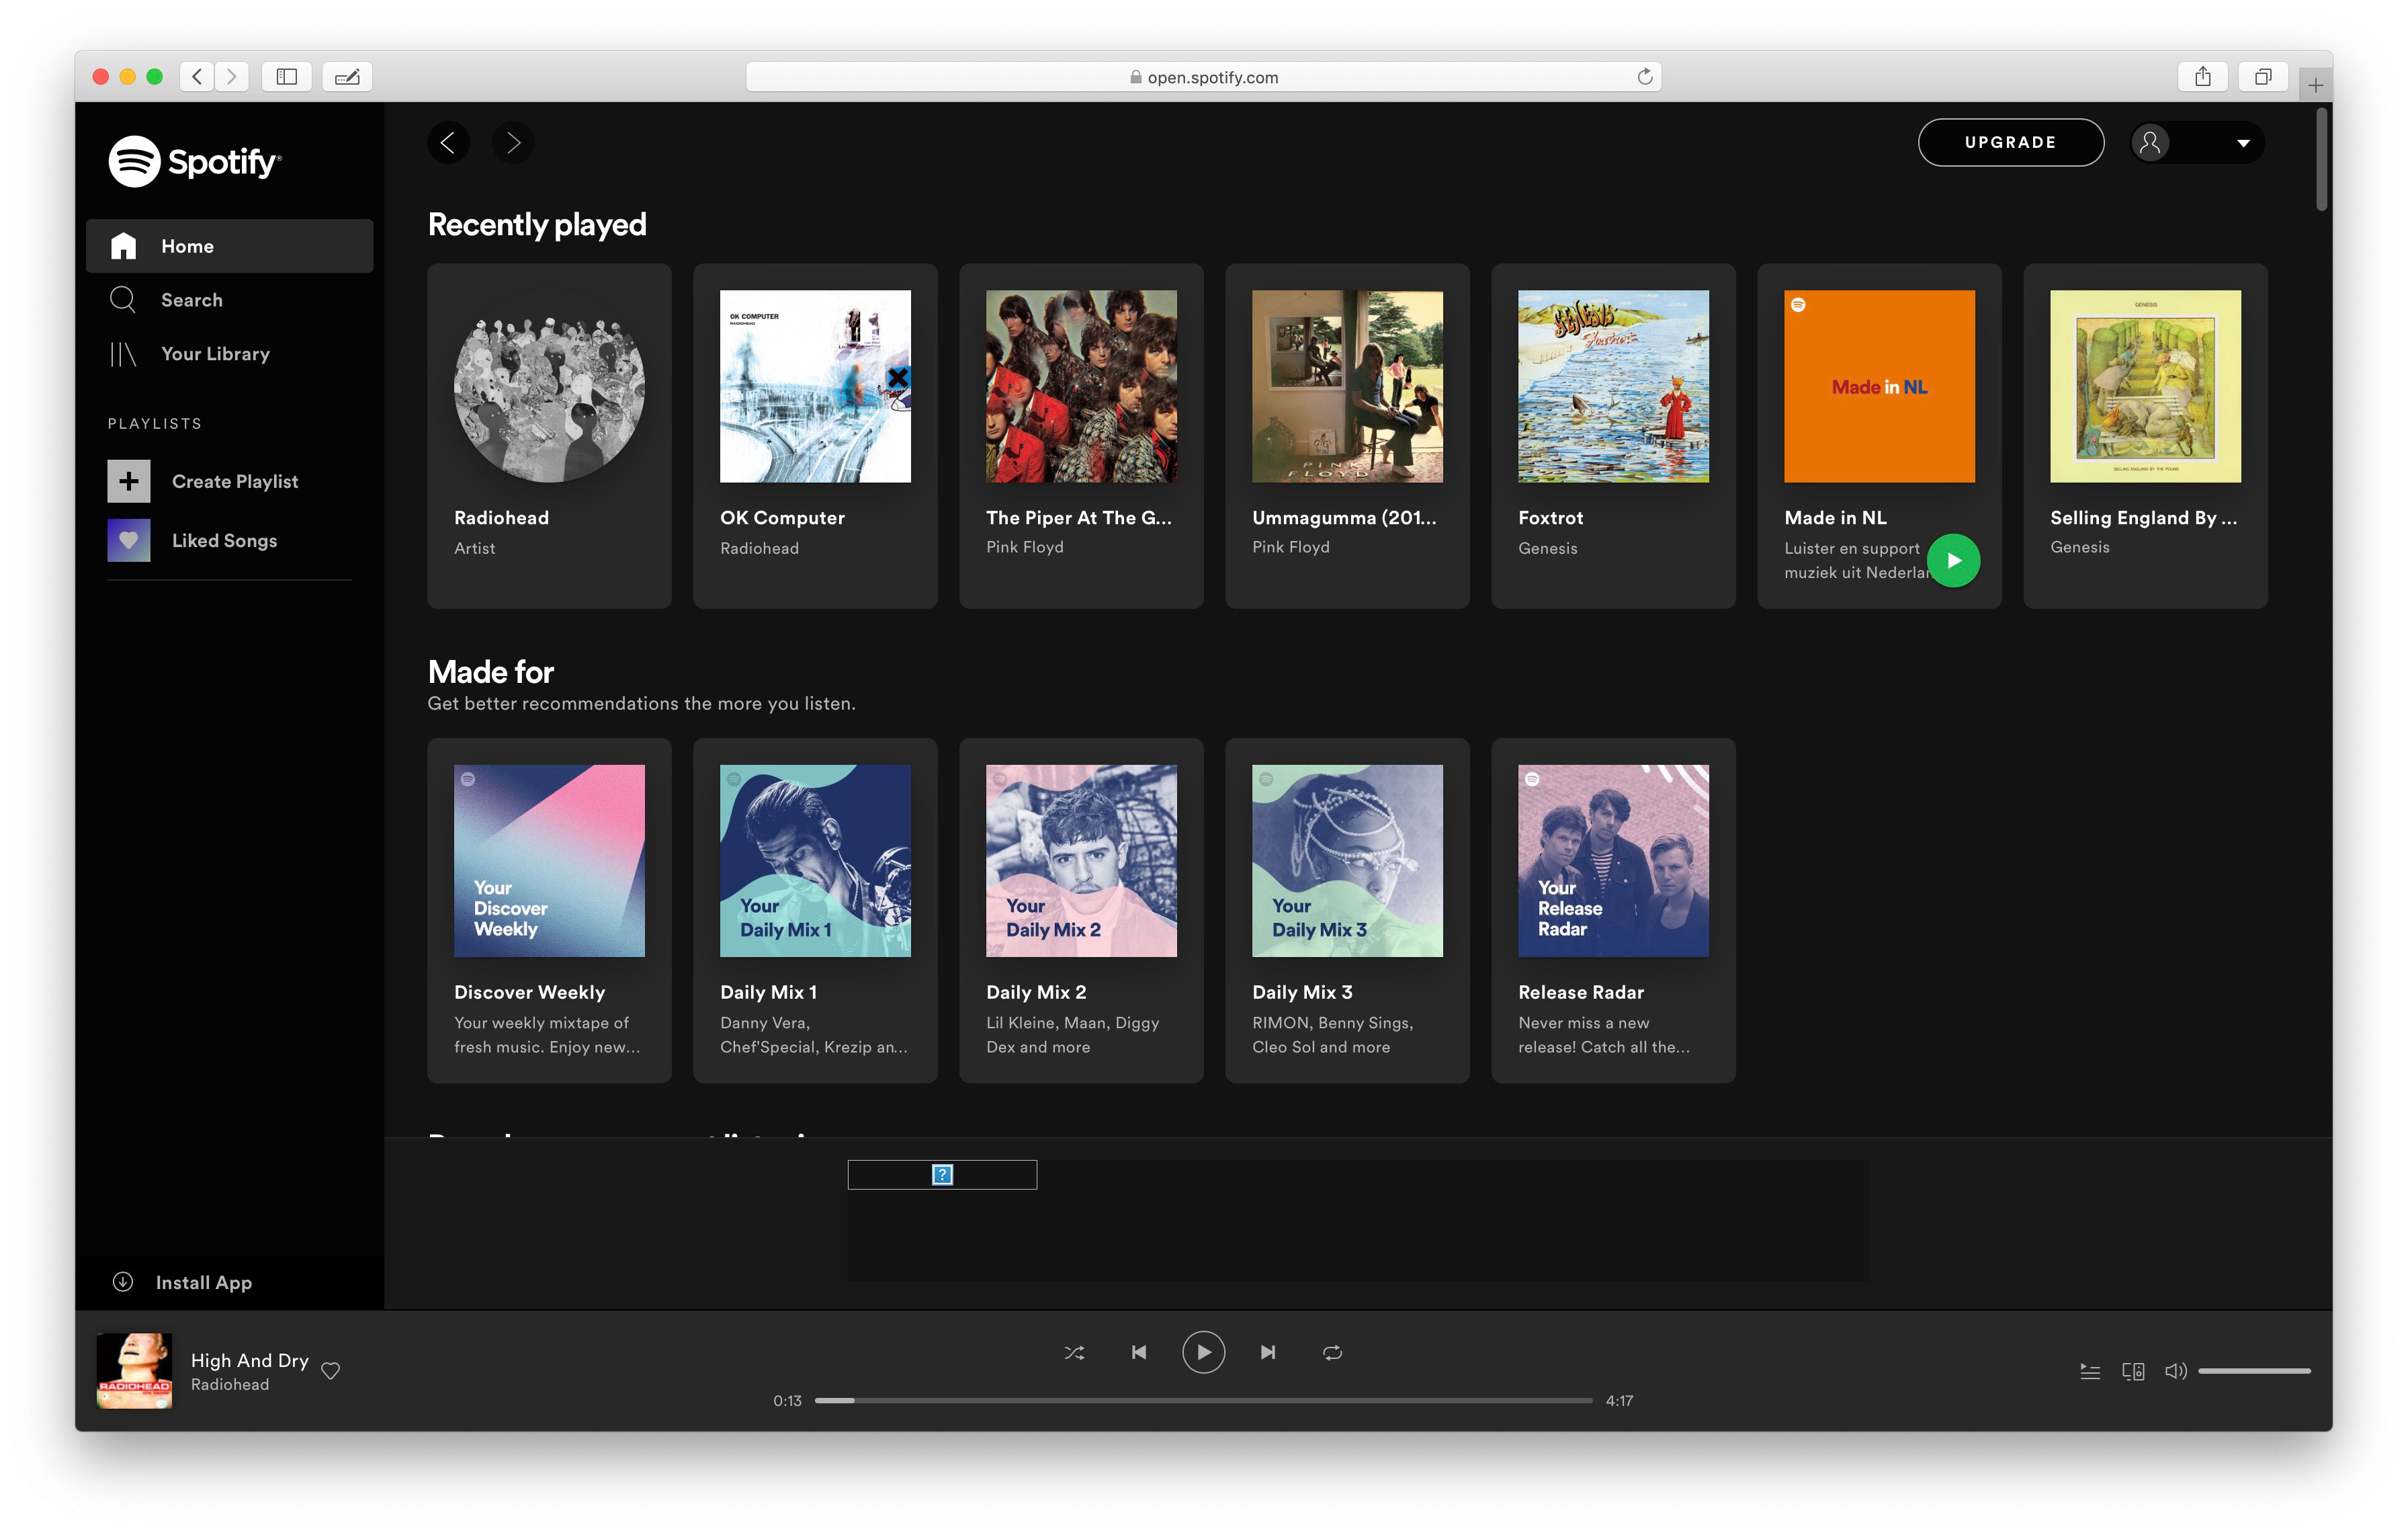Open the OK Computer album cover
2408x1531 pixels.
click(815, 386)
